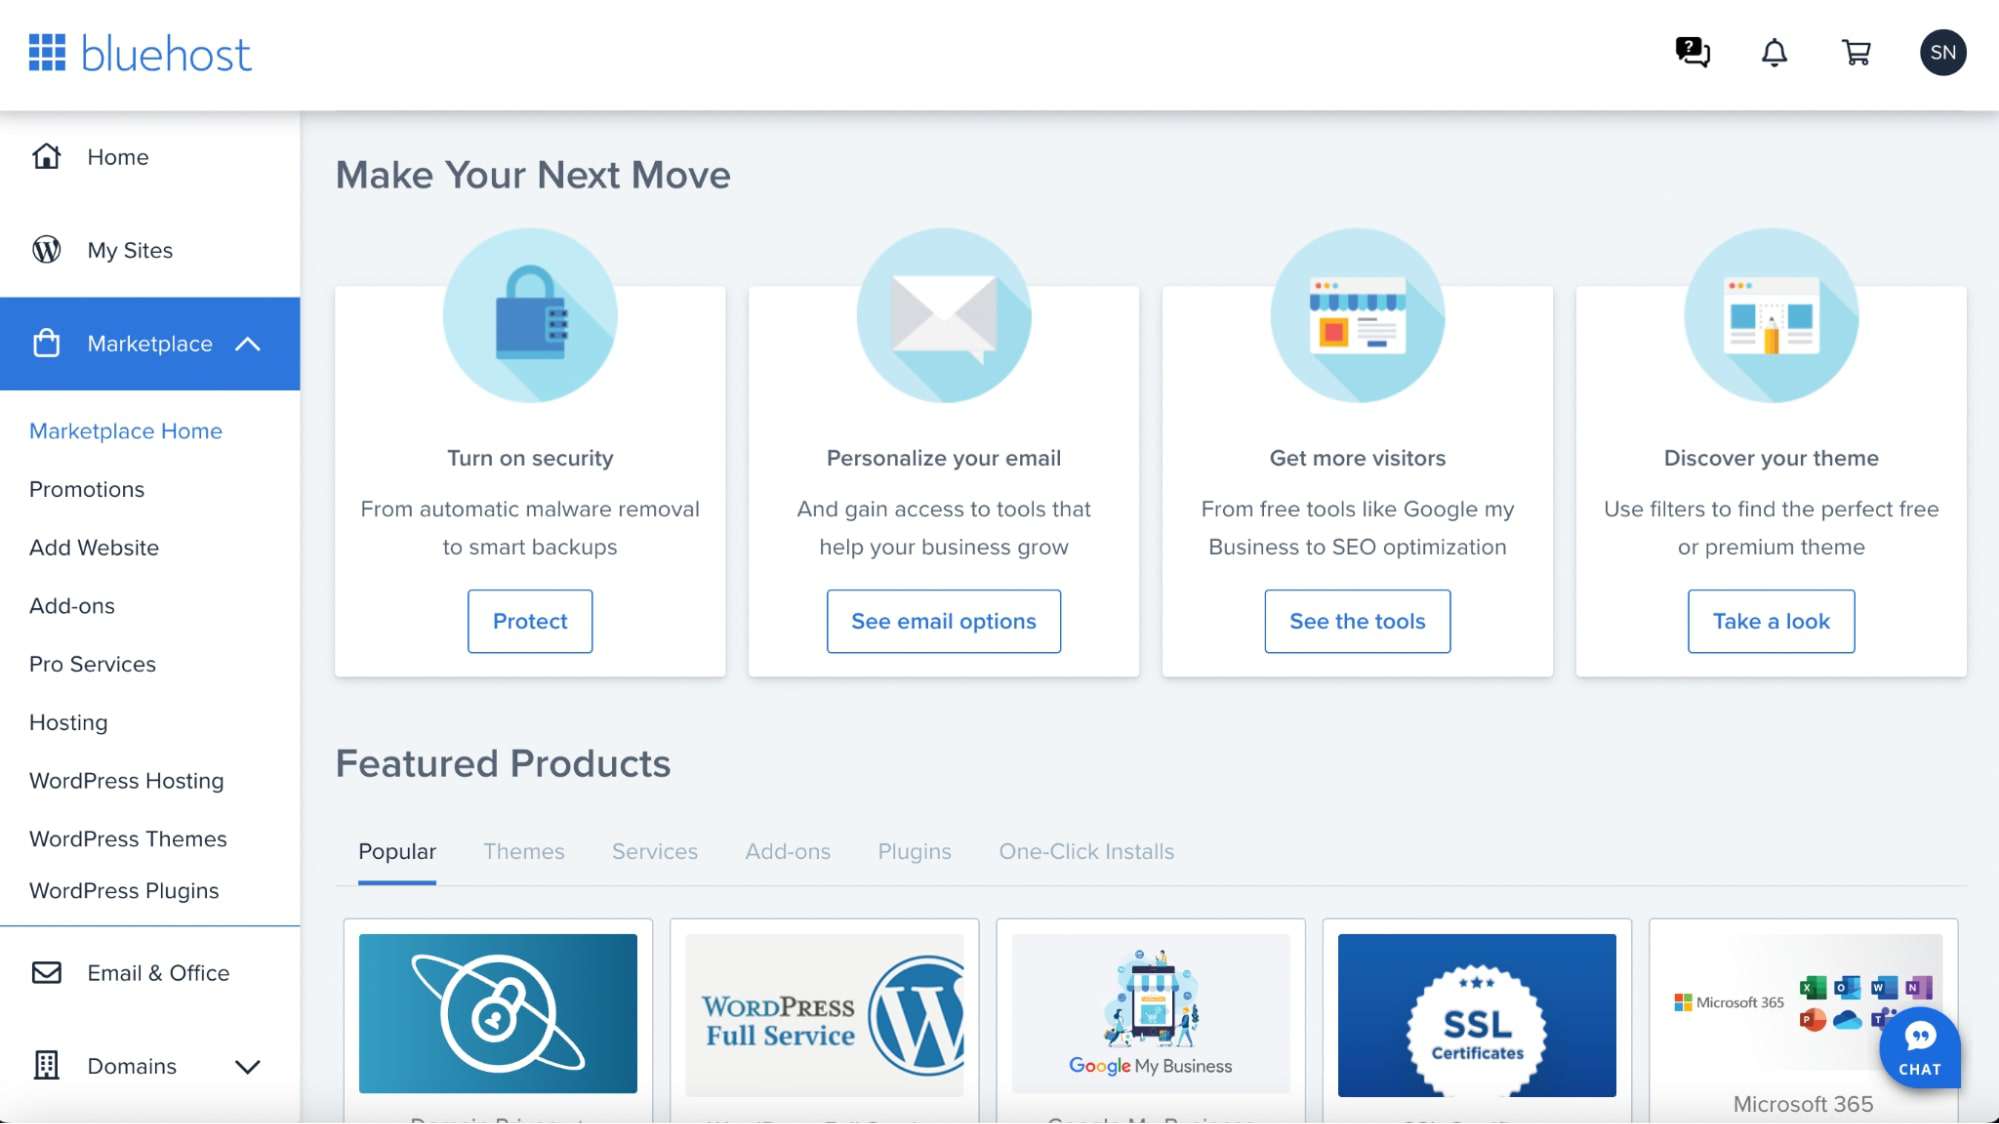Viewport: 1999px width, 1124px height.
Task: Switch to the Add-ons tab
Action: [x=788, y=851]
